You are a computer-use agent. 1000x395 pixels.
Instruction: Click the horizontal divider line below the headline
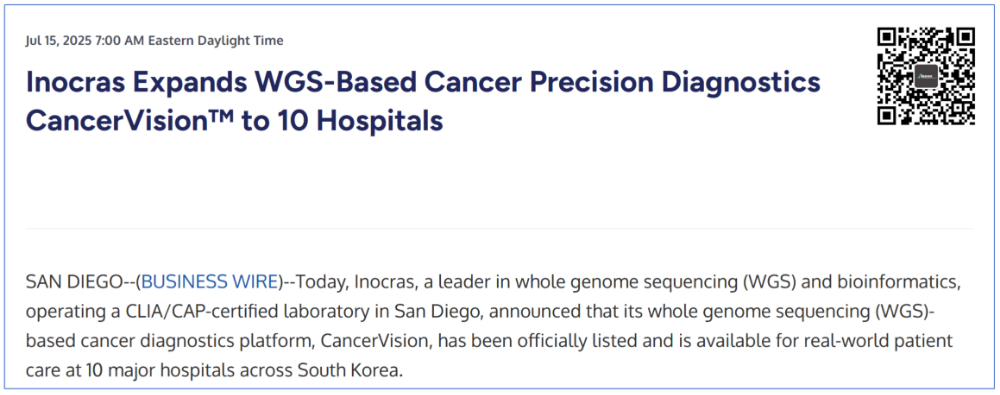tap(499, 228)
